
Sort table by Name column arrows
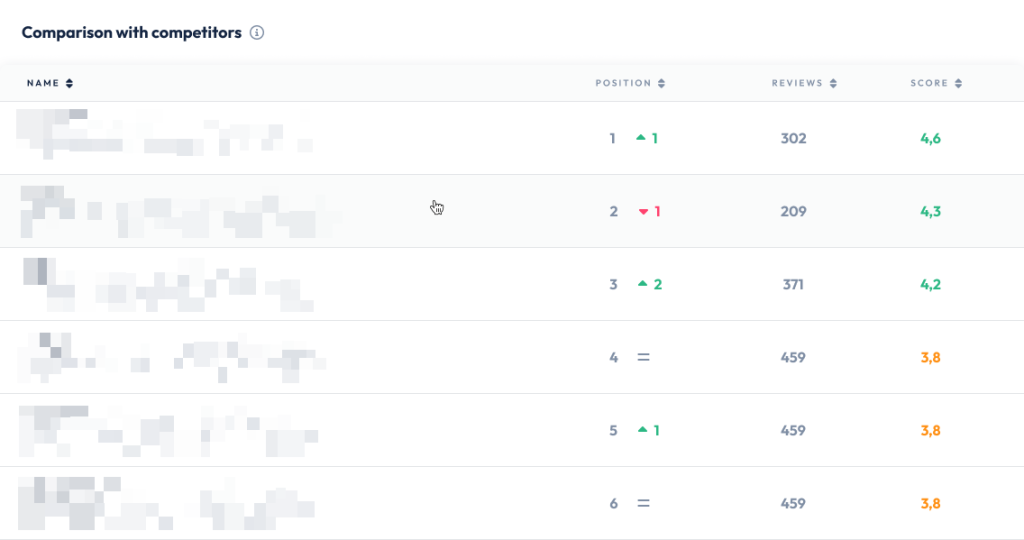coord(69,83)
